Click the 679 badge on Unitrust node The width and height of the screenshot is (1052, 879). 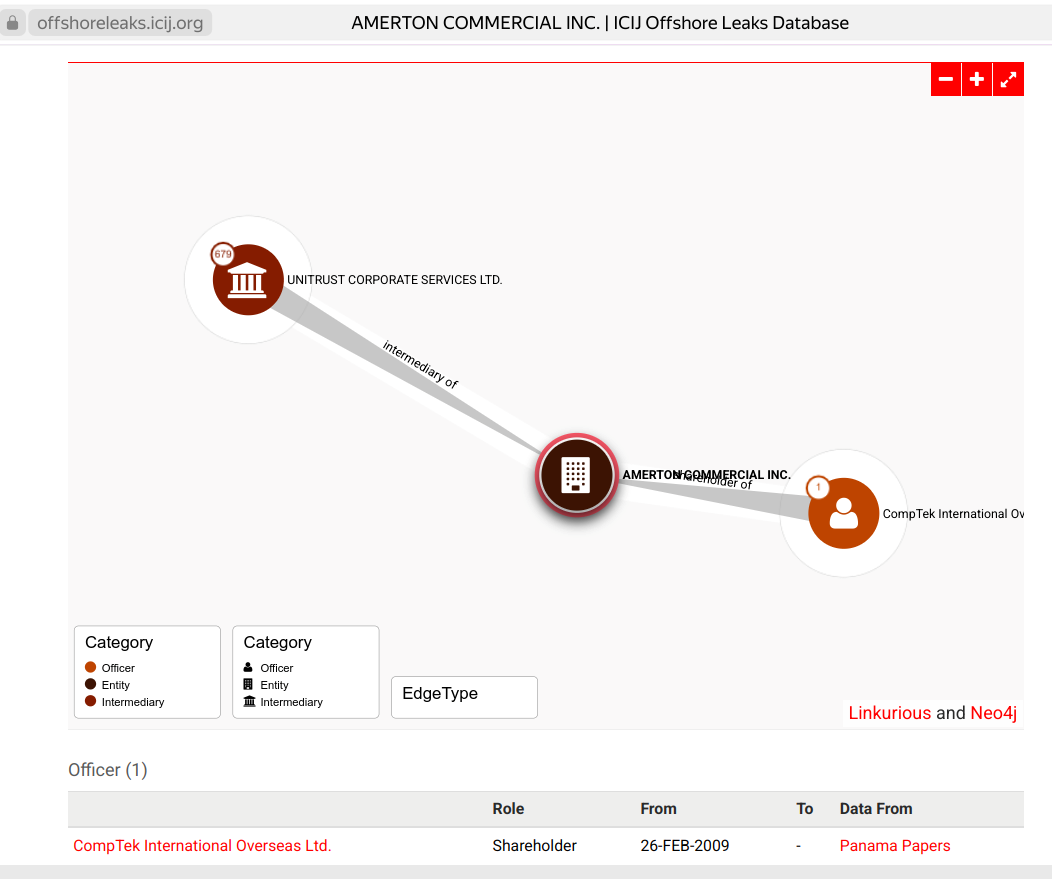pos(223,254)
